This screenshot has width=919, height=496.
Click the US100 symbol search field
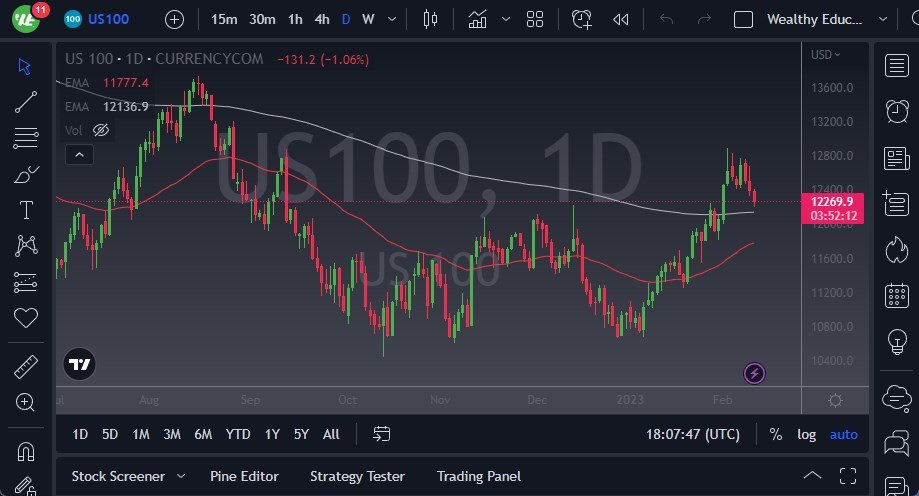(x=107, y=19)
